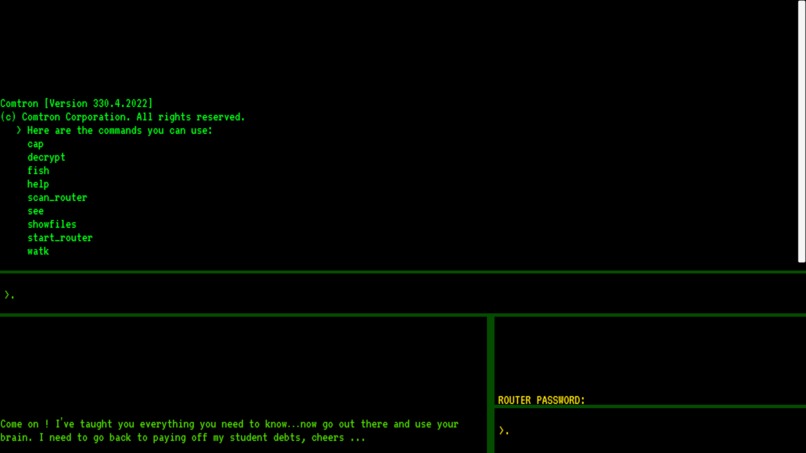Click the 'ROUTER PASSWORD:' label
This screenshot has width=806, height=453.
pyautogui.click(x=541, y=400)
